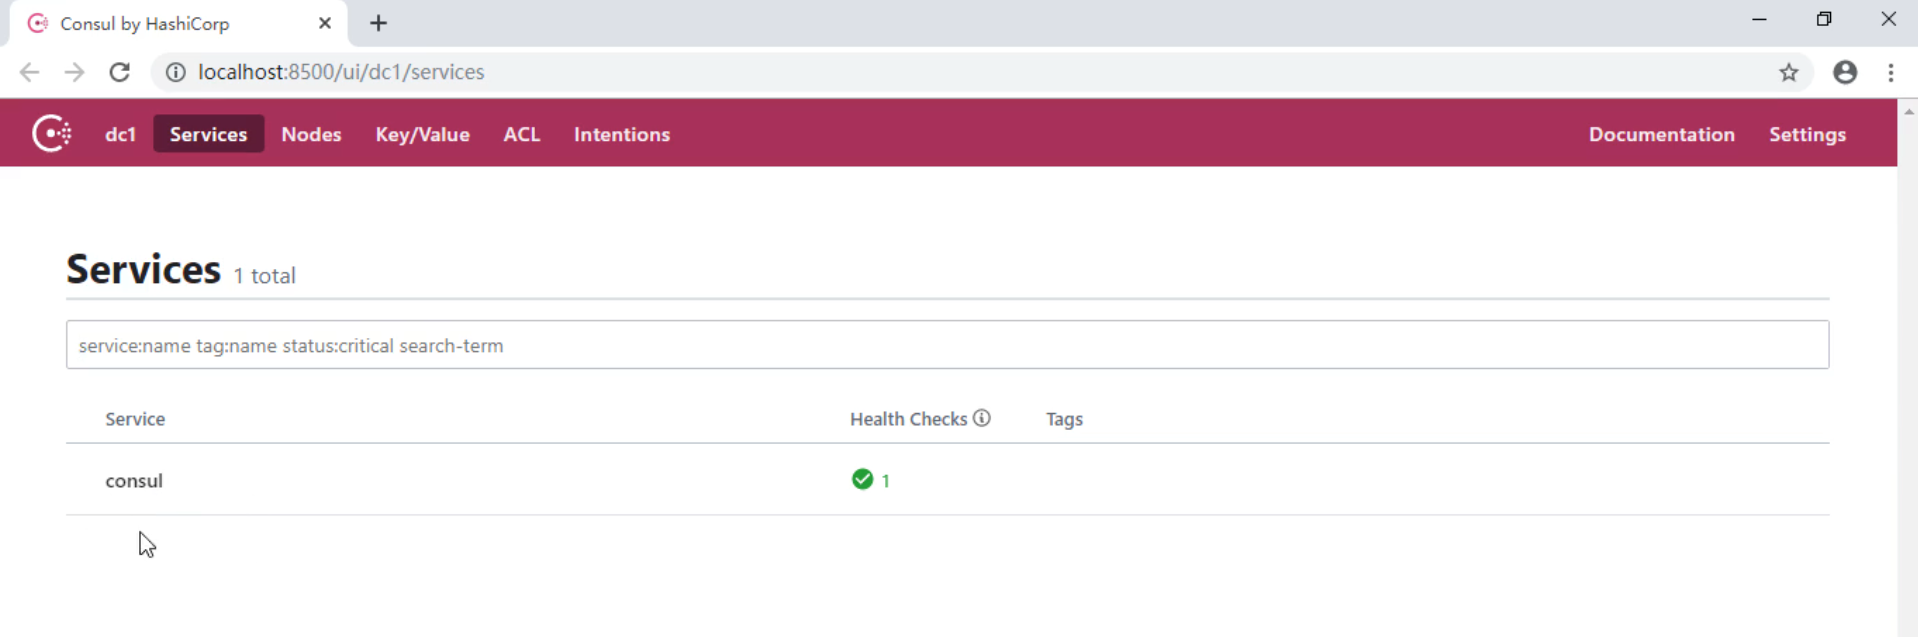
Task: Open the ACL tab
Action: (x=521, y=134)
